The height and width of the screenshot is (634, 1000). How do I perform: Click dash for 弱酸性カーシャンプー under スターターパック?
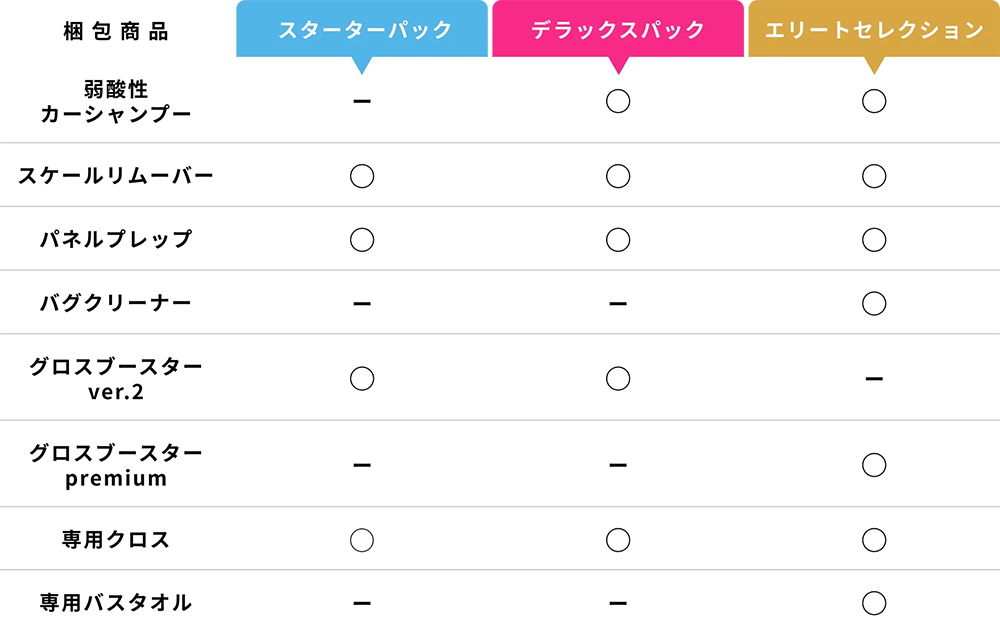pos(362,101)
